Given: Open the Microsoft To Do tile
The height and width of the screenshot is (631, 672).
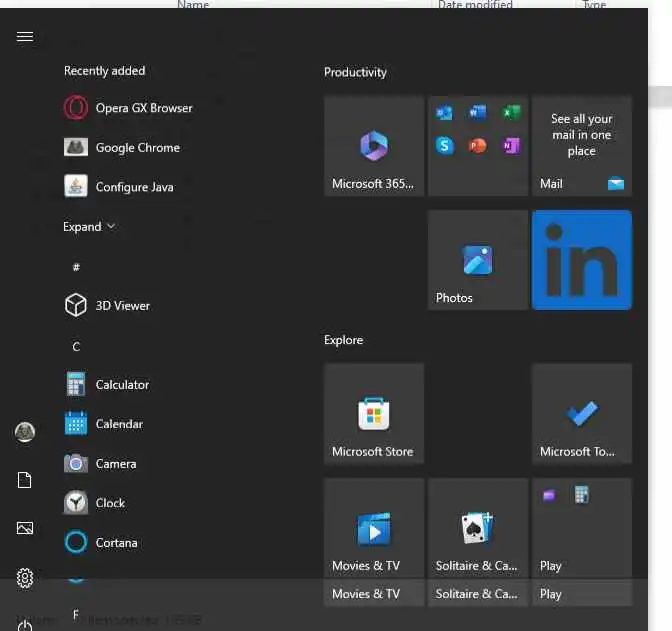Looking at the screenshot, I should point(582,414).
